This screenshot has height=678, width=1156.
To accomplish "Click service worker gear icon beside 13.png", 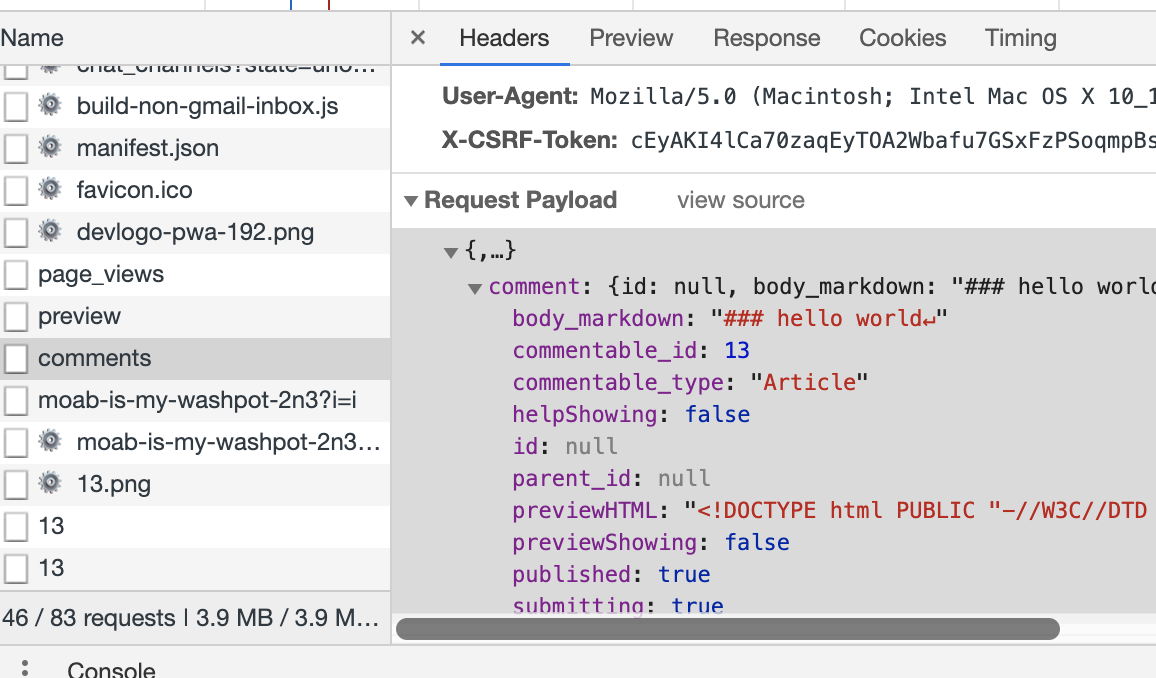I will (x=49, y=483).
